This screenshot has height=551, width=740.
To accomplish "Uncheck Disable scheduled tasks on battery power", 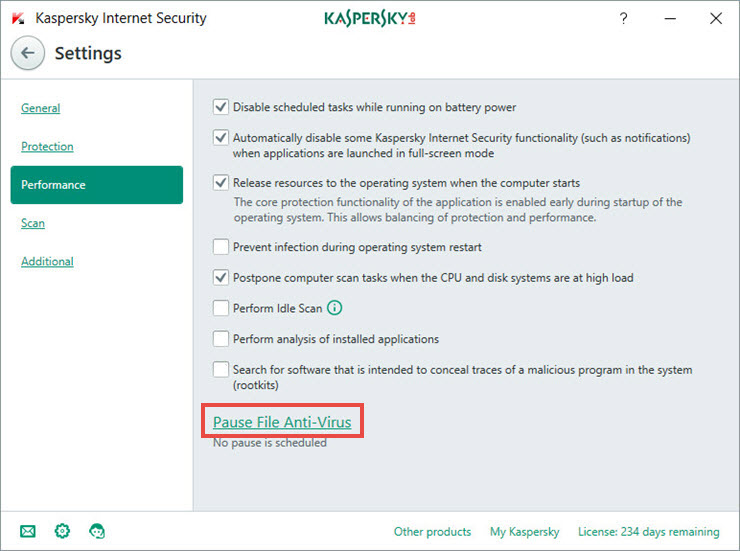I will point(221,107).
